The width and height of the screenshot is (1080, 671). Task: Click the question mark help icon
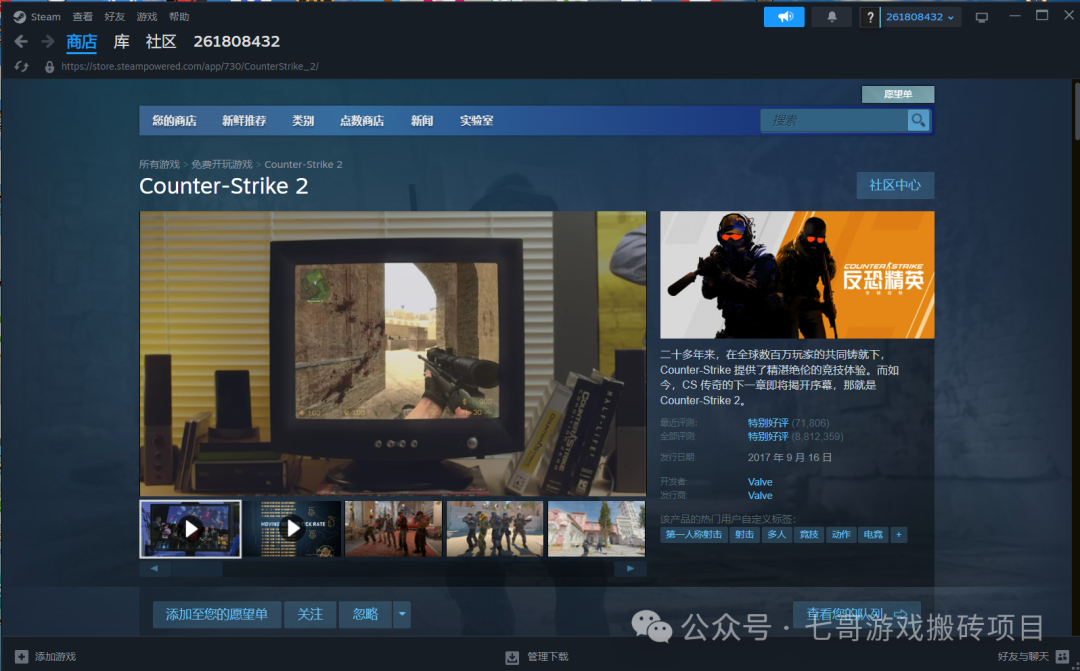coord(870,17)
